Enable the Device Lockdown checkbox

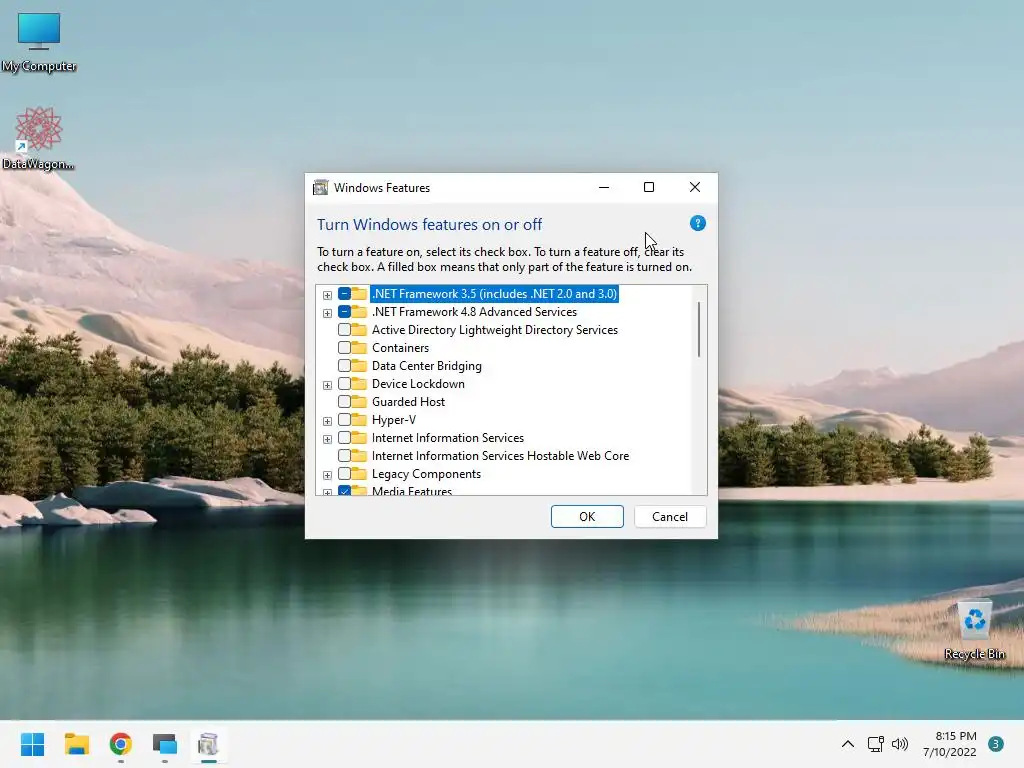(344, 384)
